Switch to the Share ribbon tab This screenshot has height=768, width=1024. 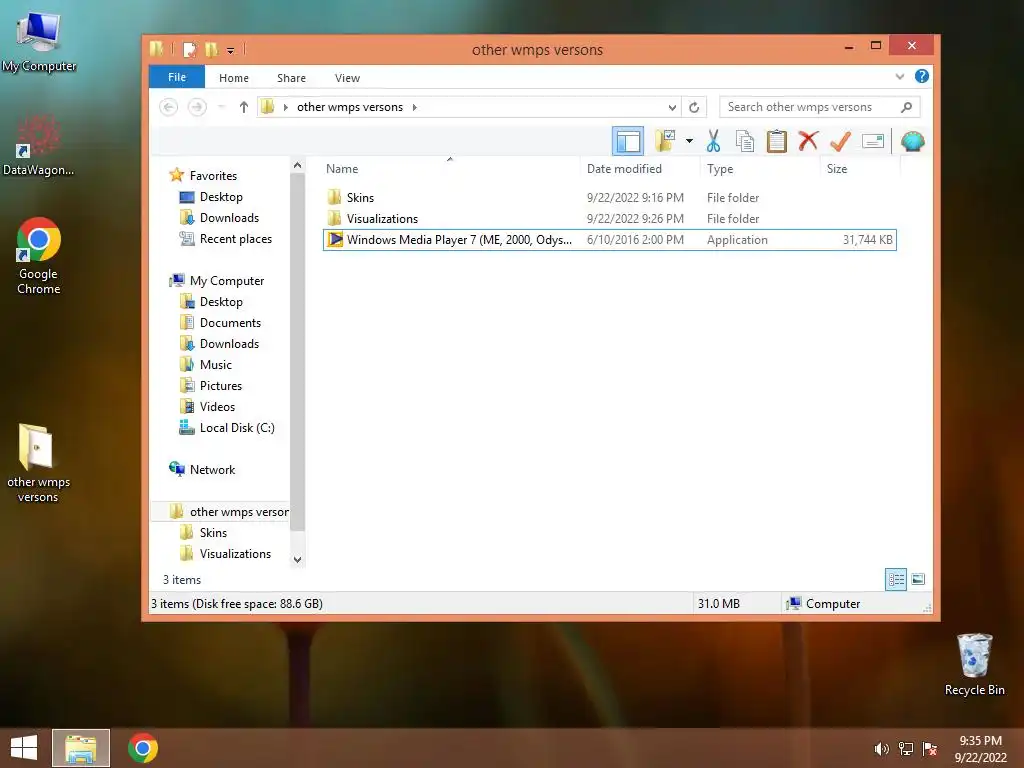pos(291,78)
